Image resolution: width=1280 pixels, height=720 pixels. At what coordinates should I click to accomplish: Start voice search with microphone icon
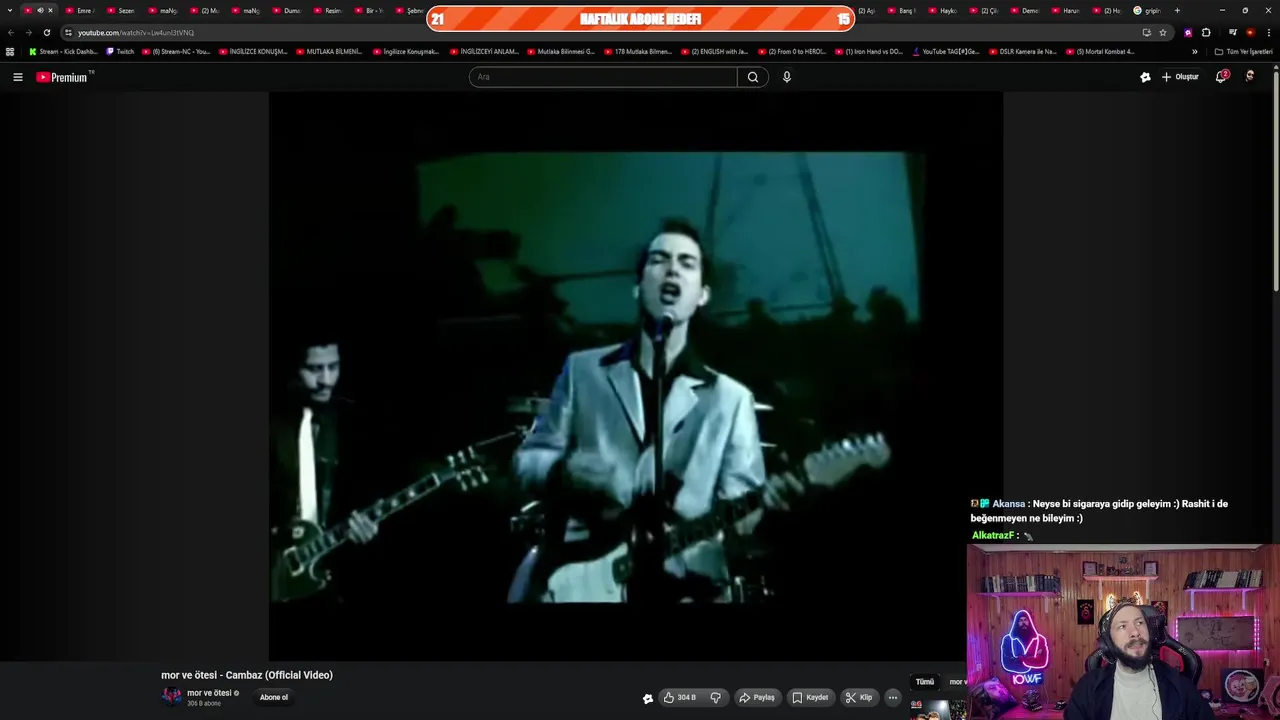click(787, 77)
